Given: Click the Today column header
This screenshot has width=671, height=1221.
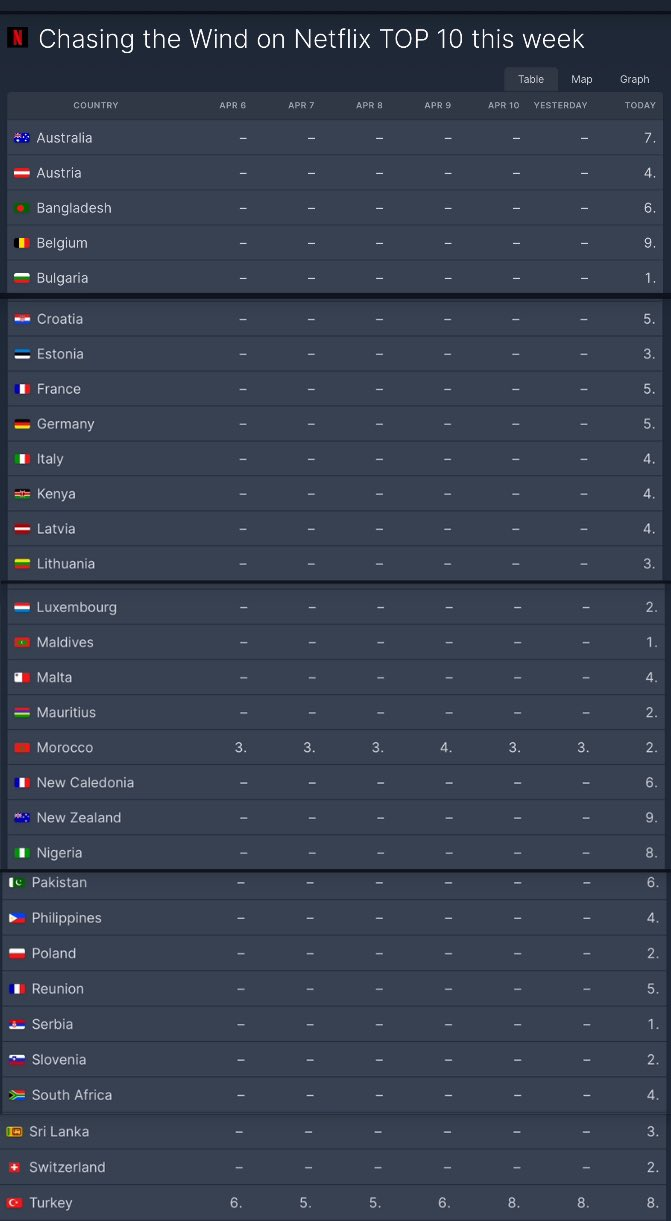Looking at the screenshot, I should (640, 105).
